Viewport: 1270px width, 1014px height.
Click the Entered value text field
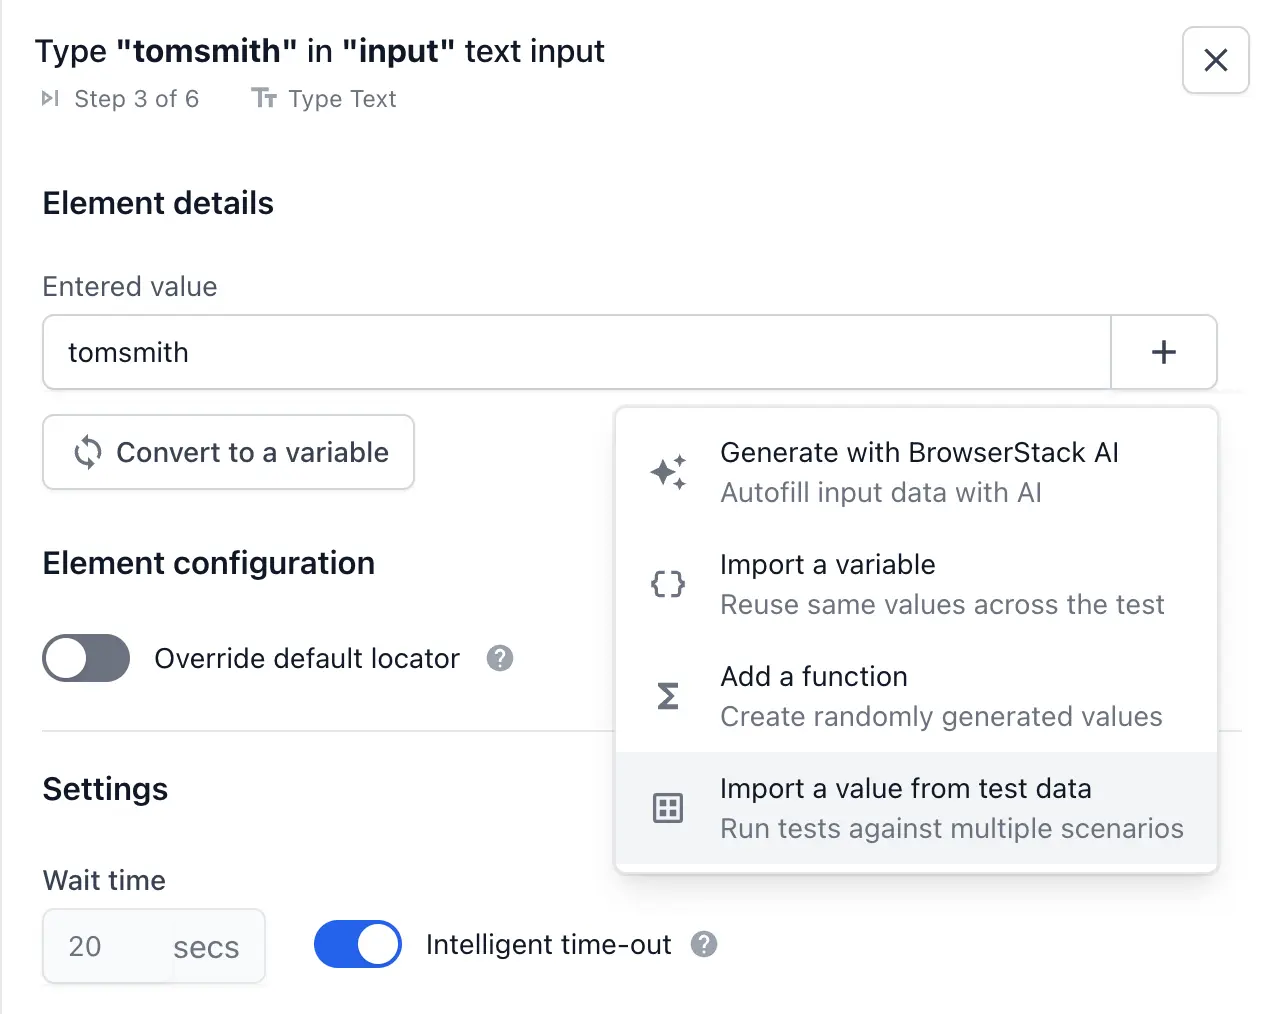pyautogui.click(x=576, y=352)
